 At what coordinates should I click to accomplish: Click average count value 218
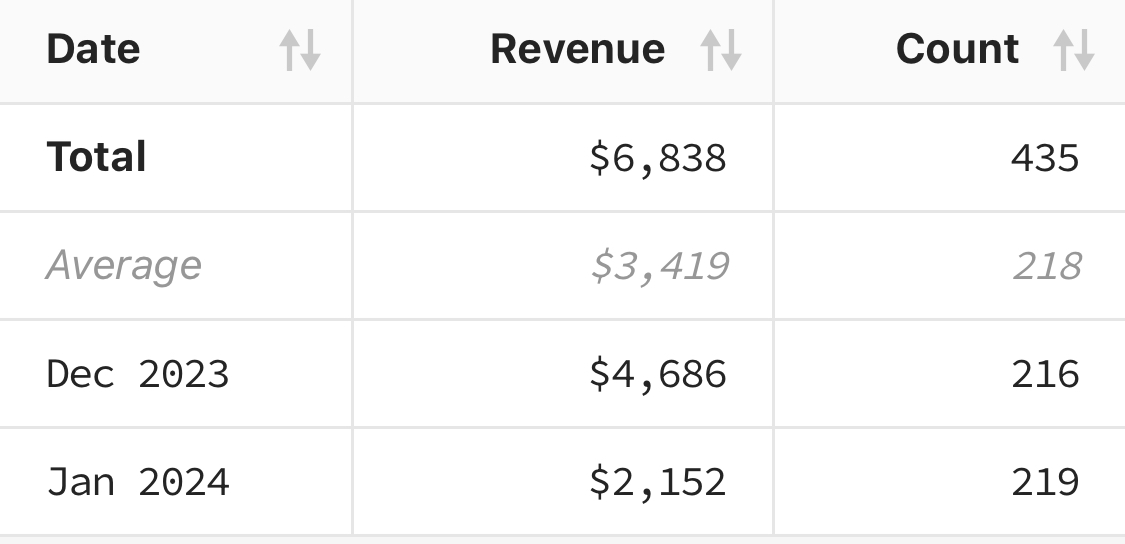point(1045,266)
